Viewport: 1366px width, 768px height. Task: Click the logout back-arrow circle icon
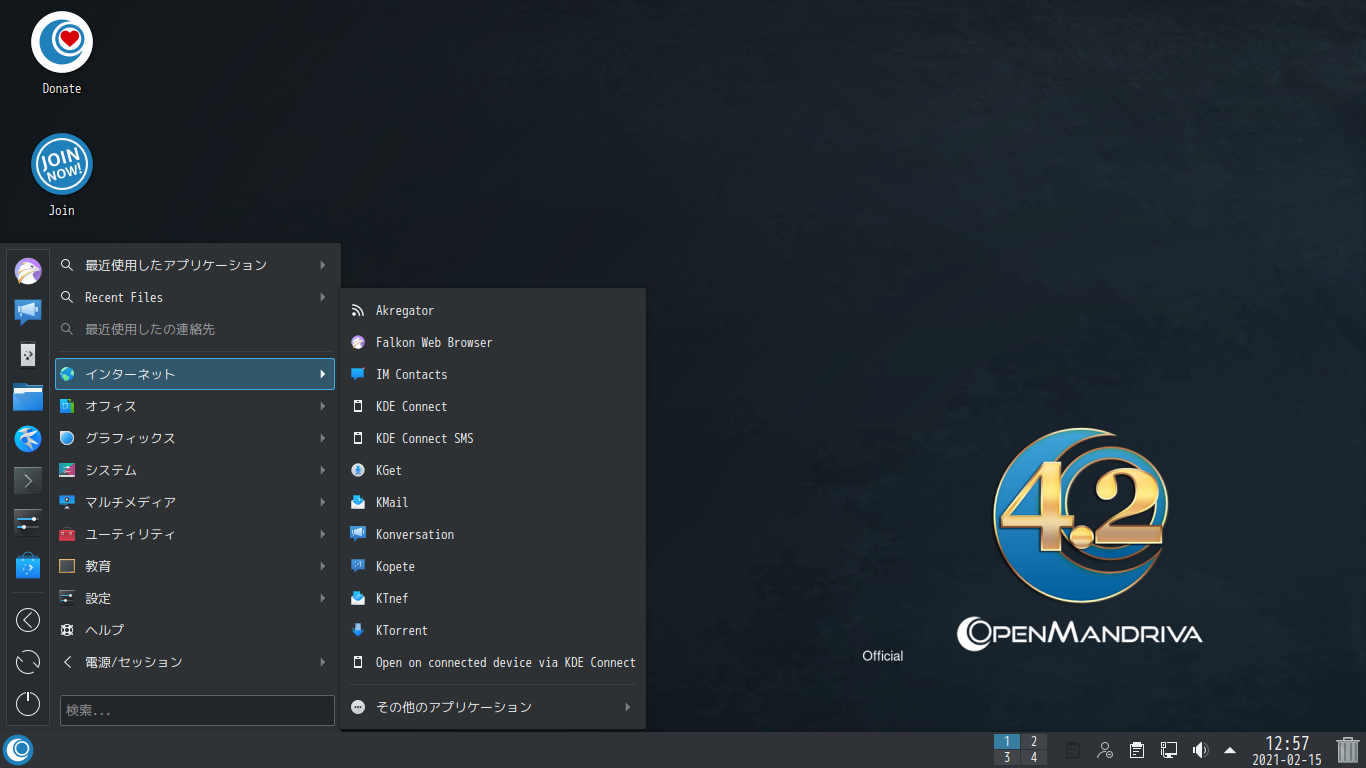coord(28,620)
